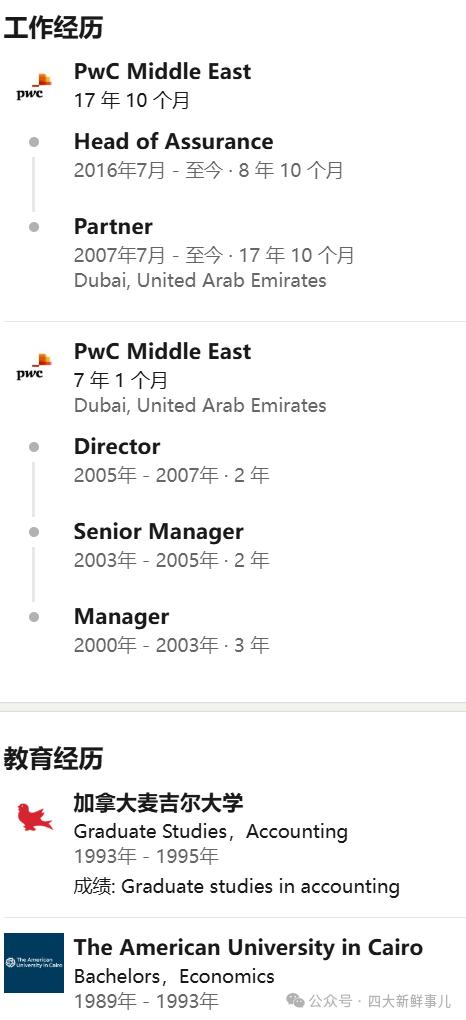This screenshot has width=466, height=1020.
Task: Open the American University in Cairo logo
Action: click(34, 963)
